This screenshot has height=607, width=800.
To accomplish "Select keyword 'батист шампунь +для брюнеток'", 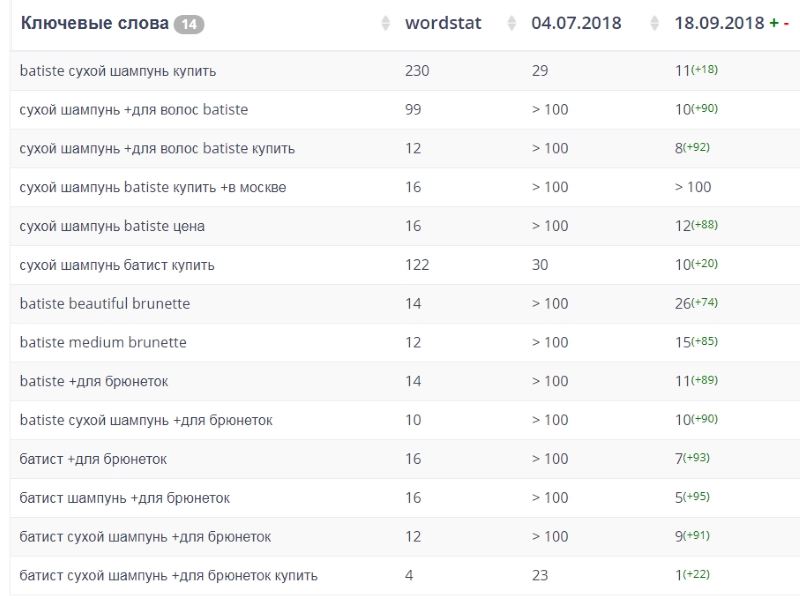I will pos(124,498).
